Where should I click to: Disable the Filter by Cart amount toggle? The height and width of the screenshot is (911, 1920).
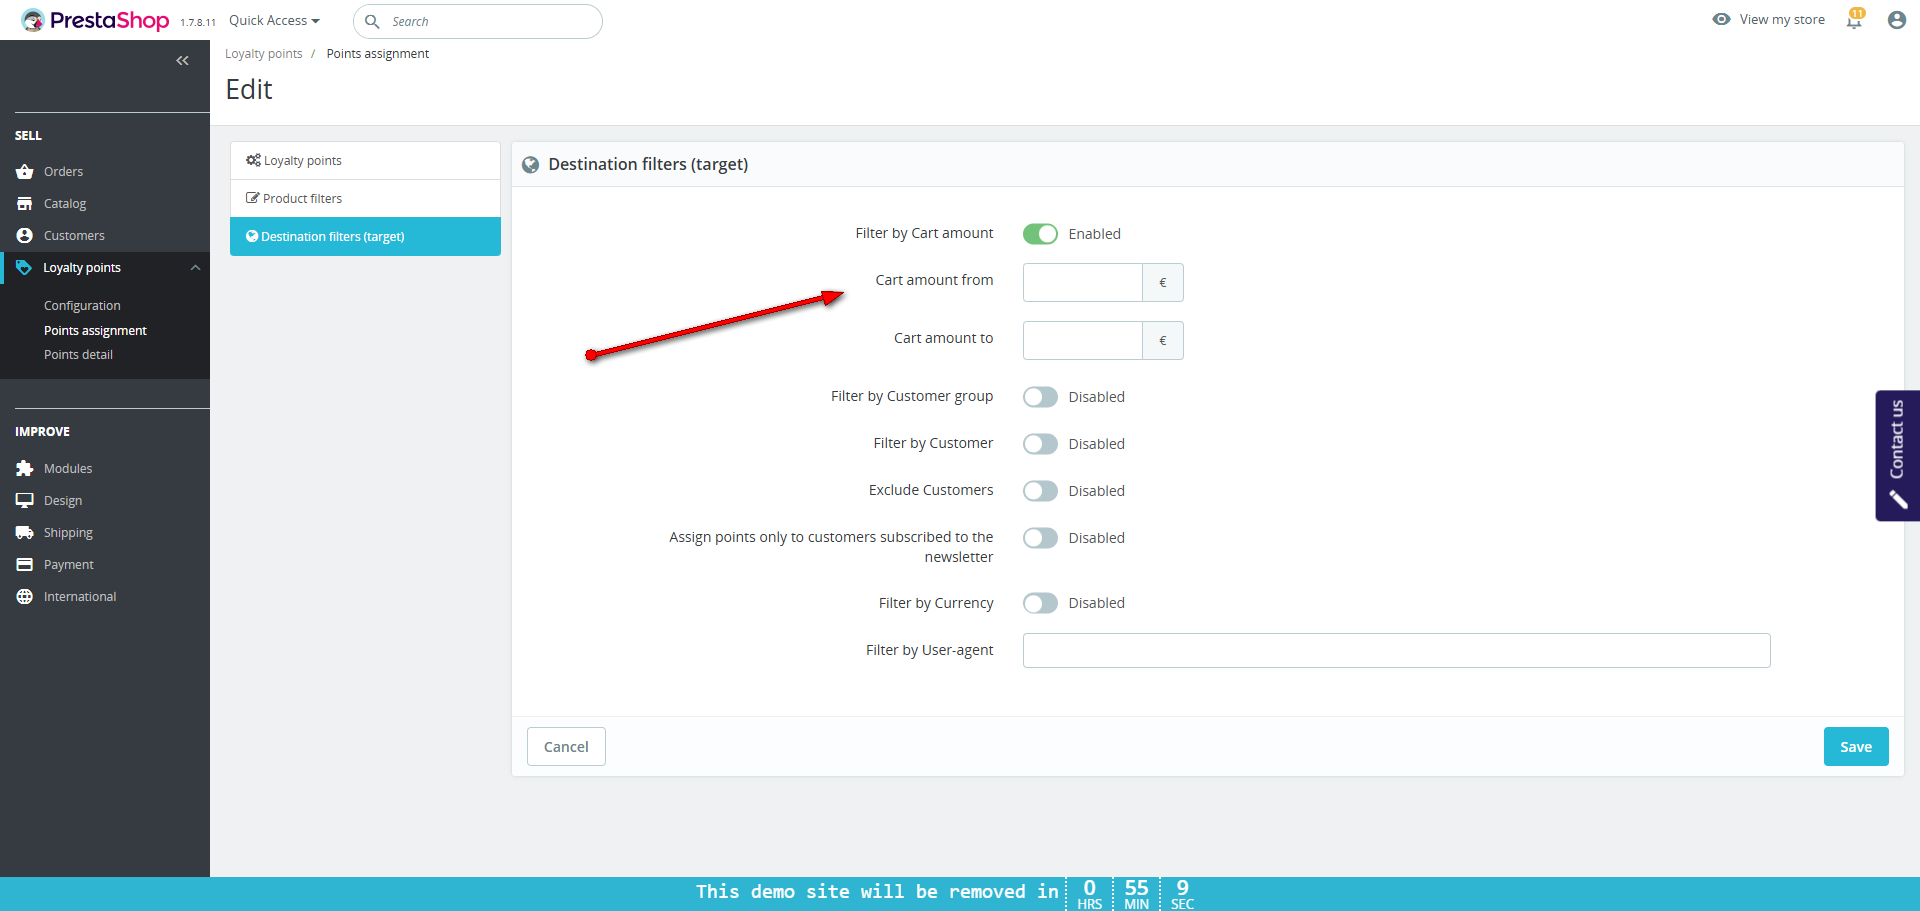coord(1040,234)
